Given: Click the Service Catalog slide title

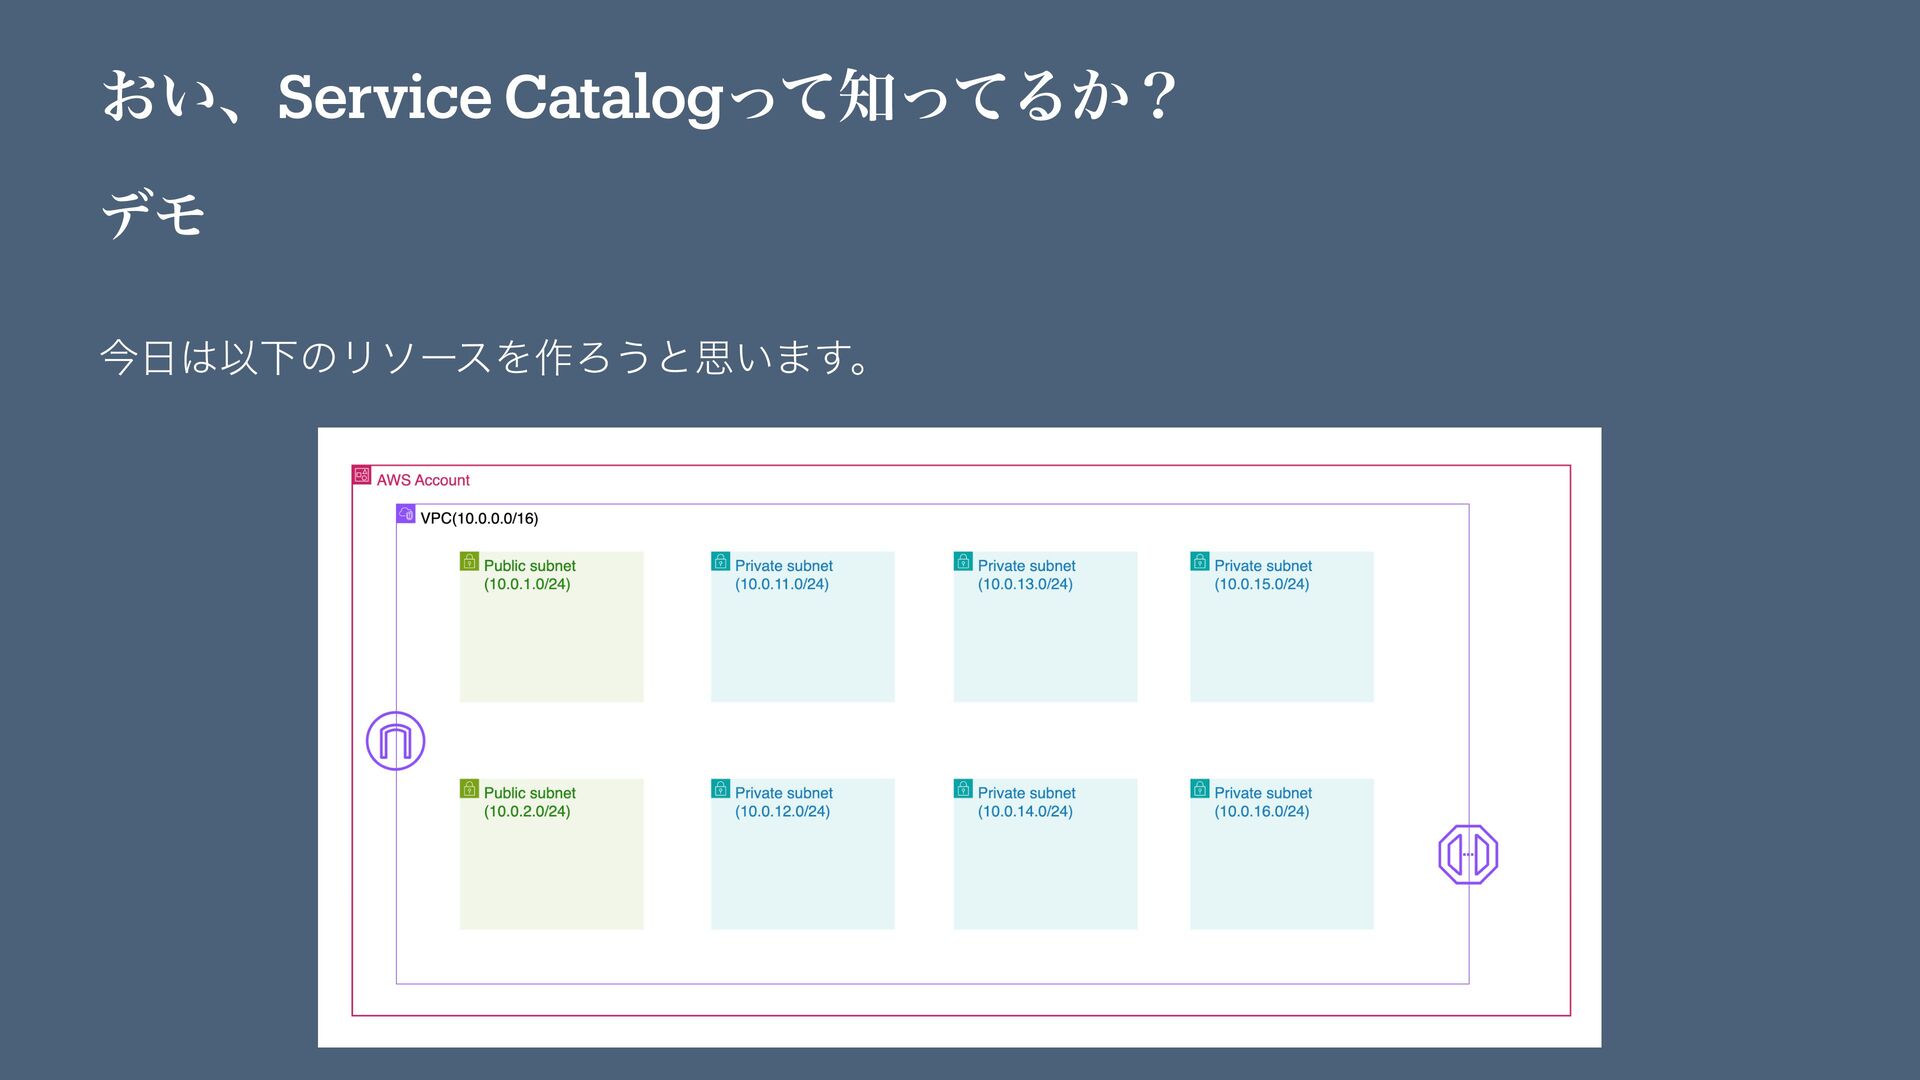Looking at the screenshot, I should click(638, 97).
